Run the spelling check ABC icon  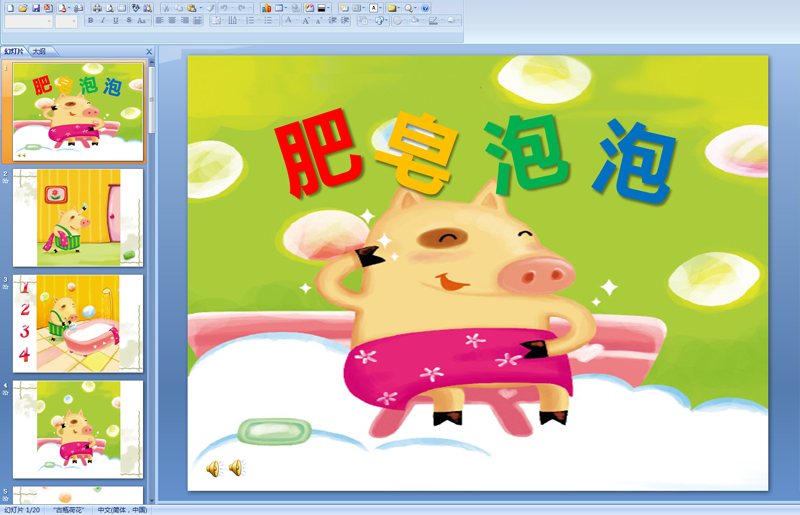[x=136, y=8]
